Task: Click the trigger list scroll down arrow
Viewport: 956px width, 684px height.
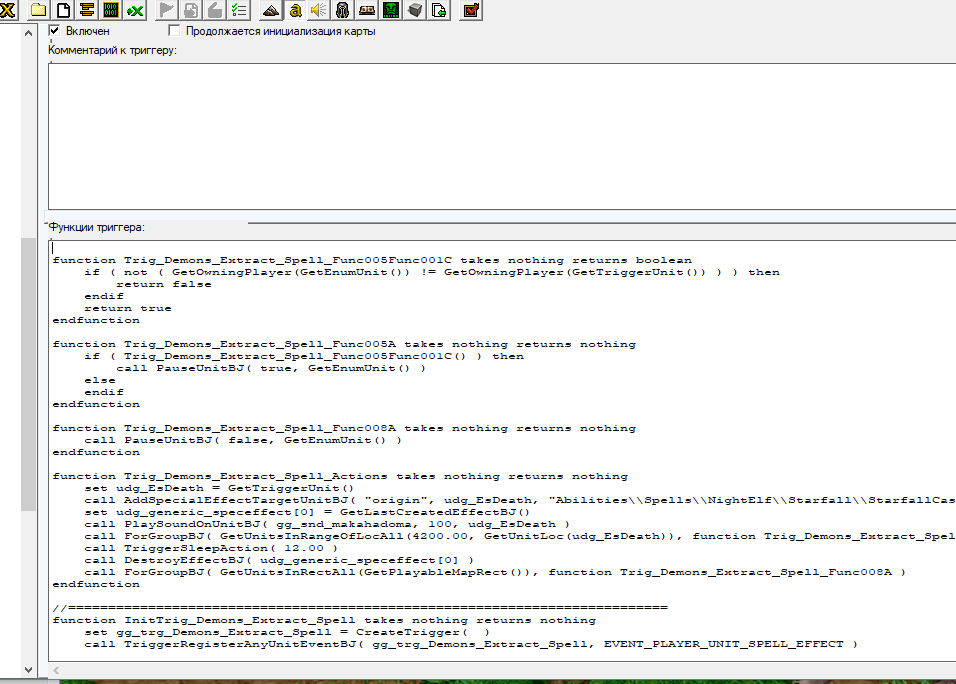Action: point(28,669)
